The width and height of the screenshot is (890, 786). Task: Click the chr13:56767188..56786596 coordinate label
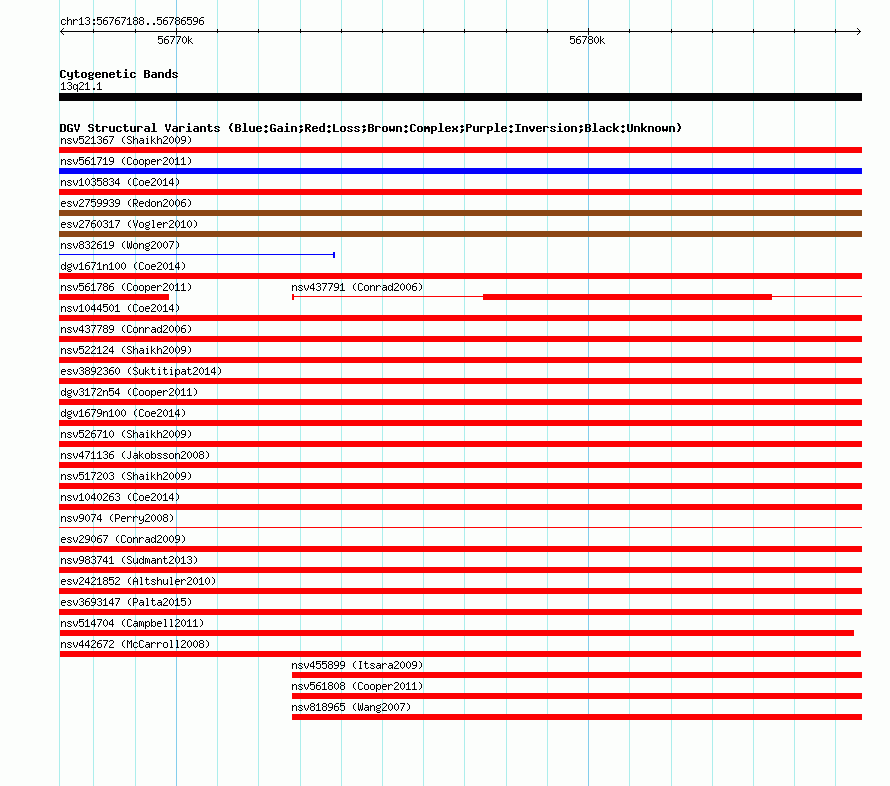[x=132, y=21]
